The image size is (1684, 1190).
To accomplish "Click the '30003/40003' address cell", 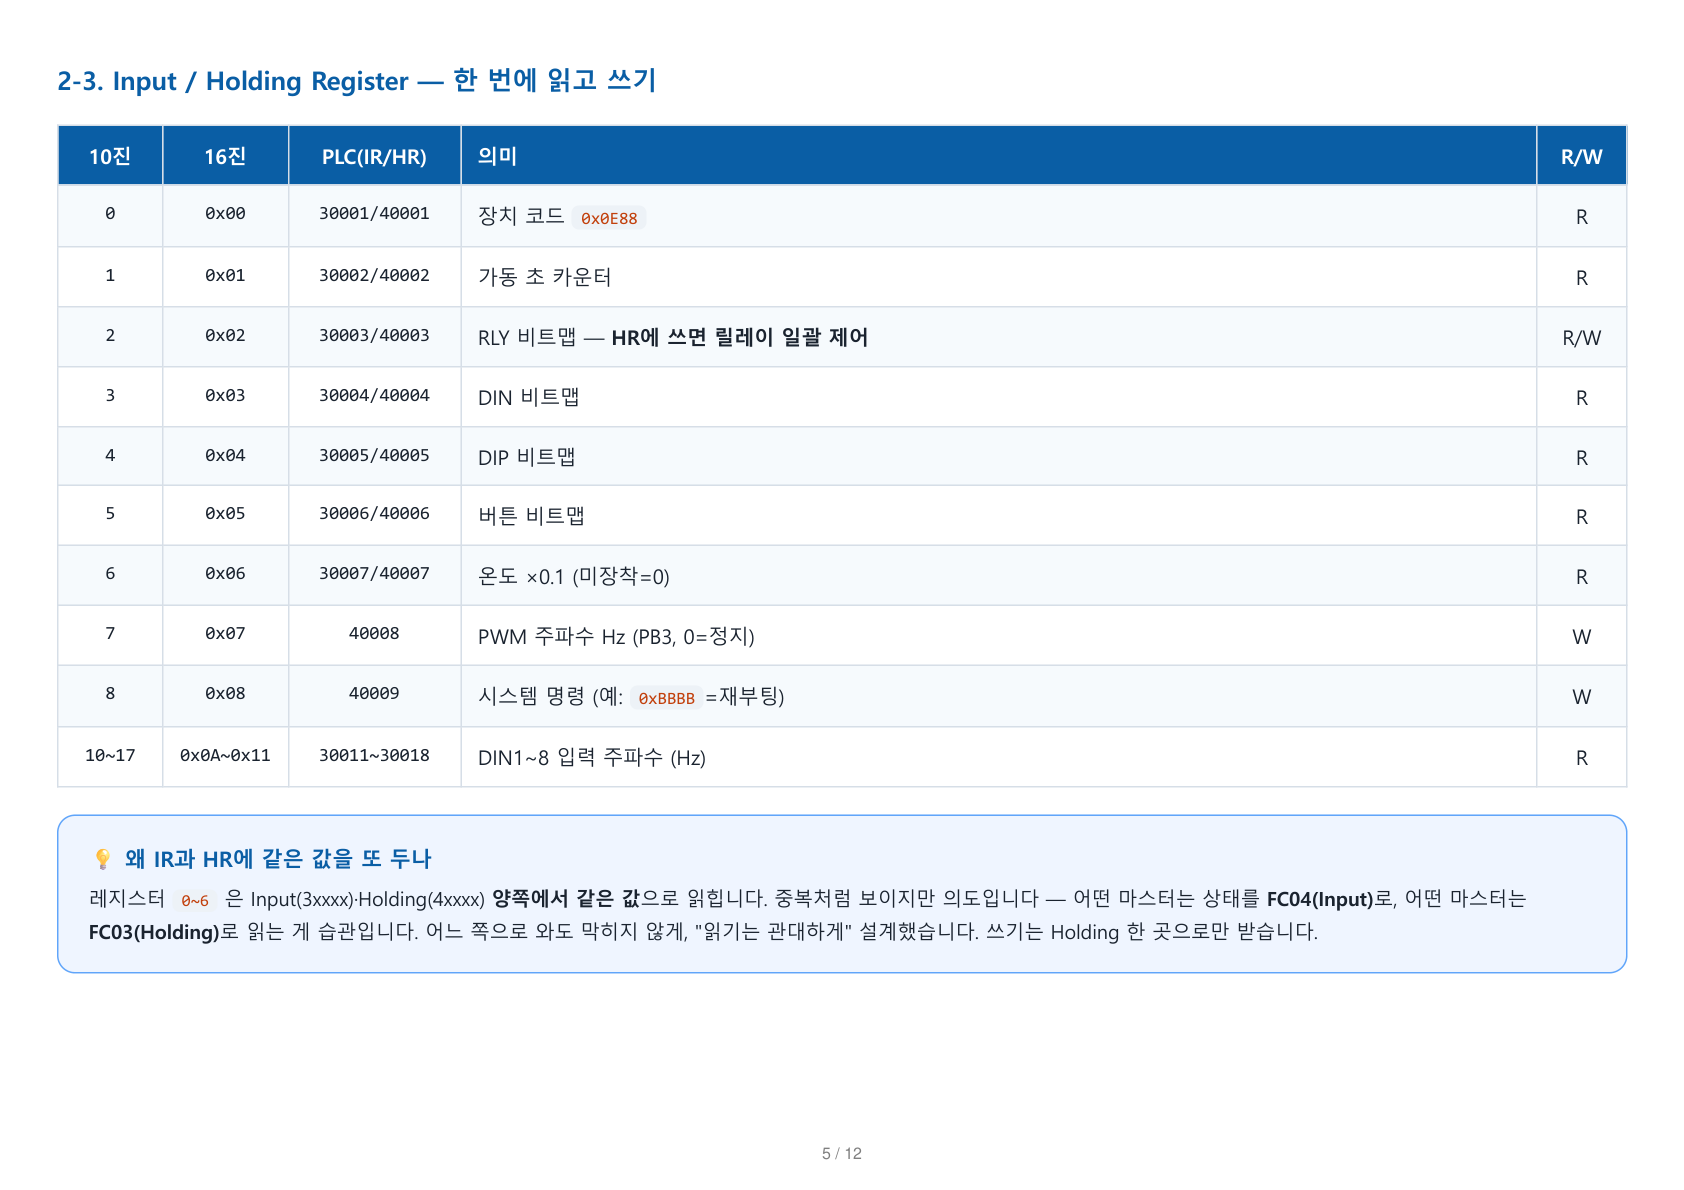I will (x=374, y=335).
